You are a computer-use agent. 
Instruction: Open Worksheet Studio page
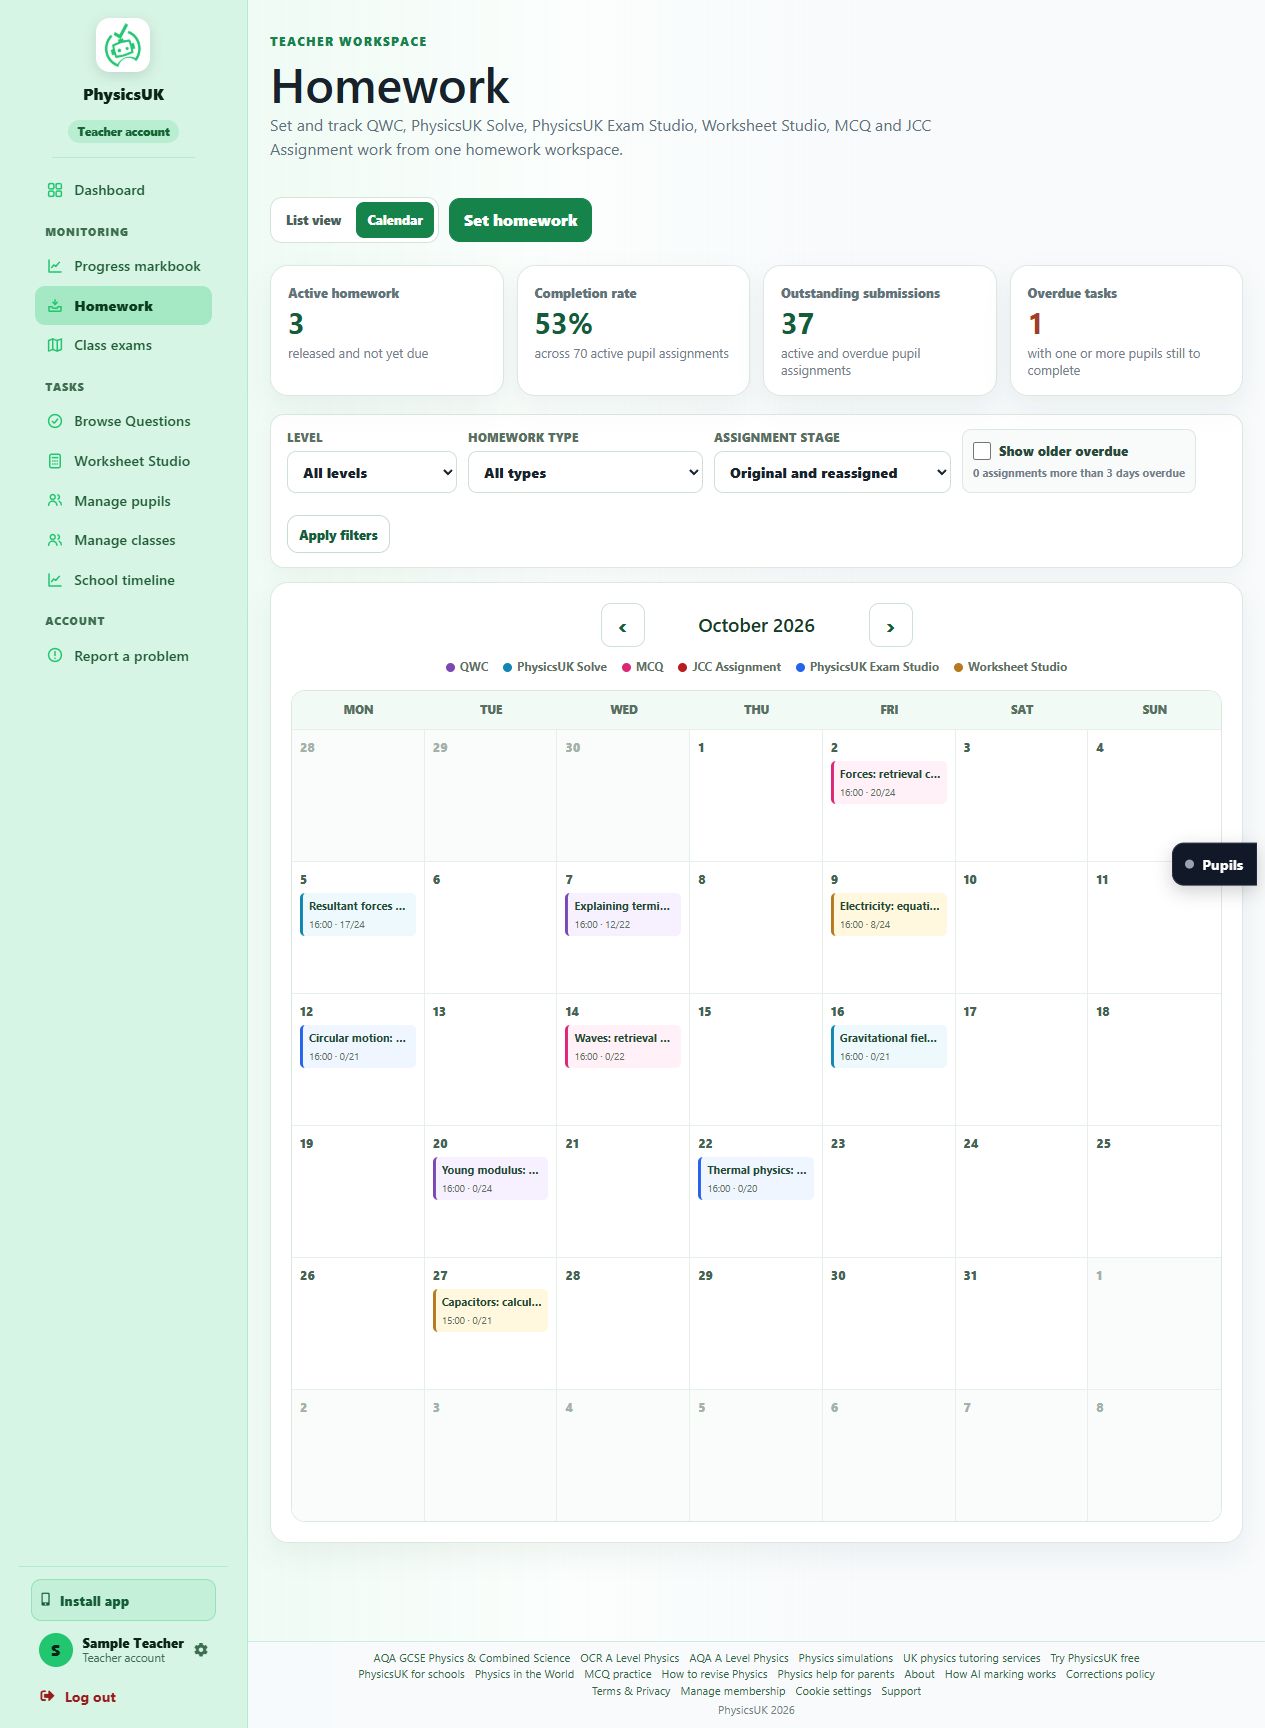pos(123,461)
